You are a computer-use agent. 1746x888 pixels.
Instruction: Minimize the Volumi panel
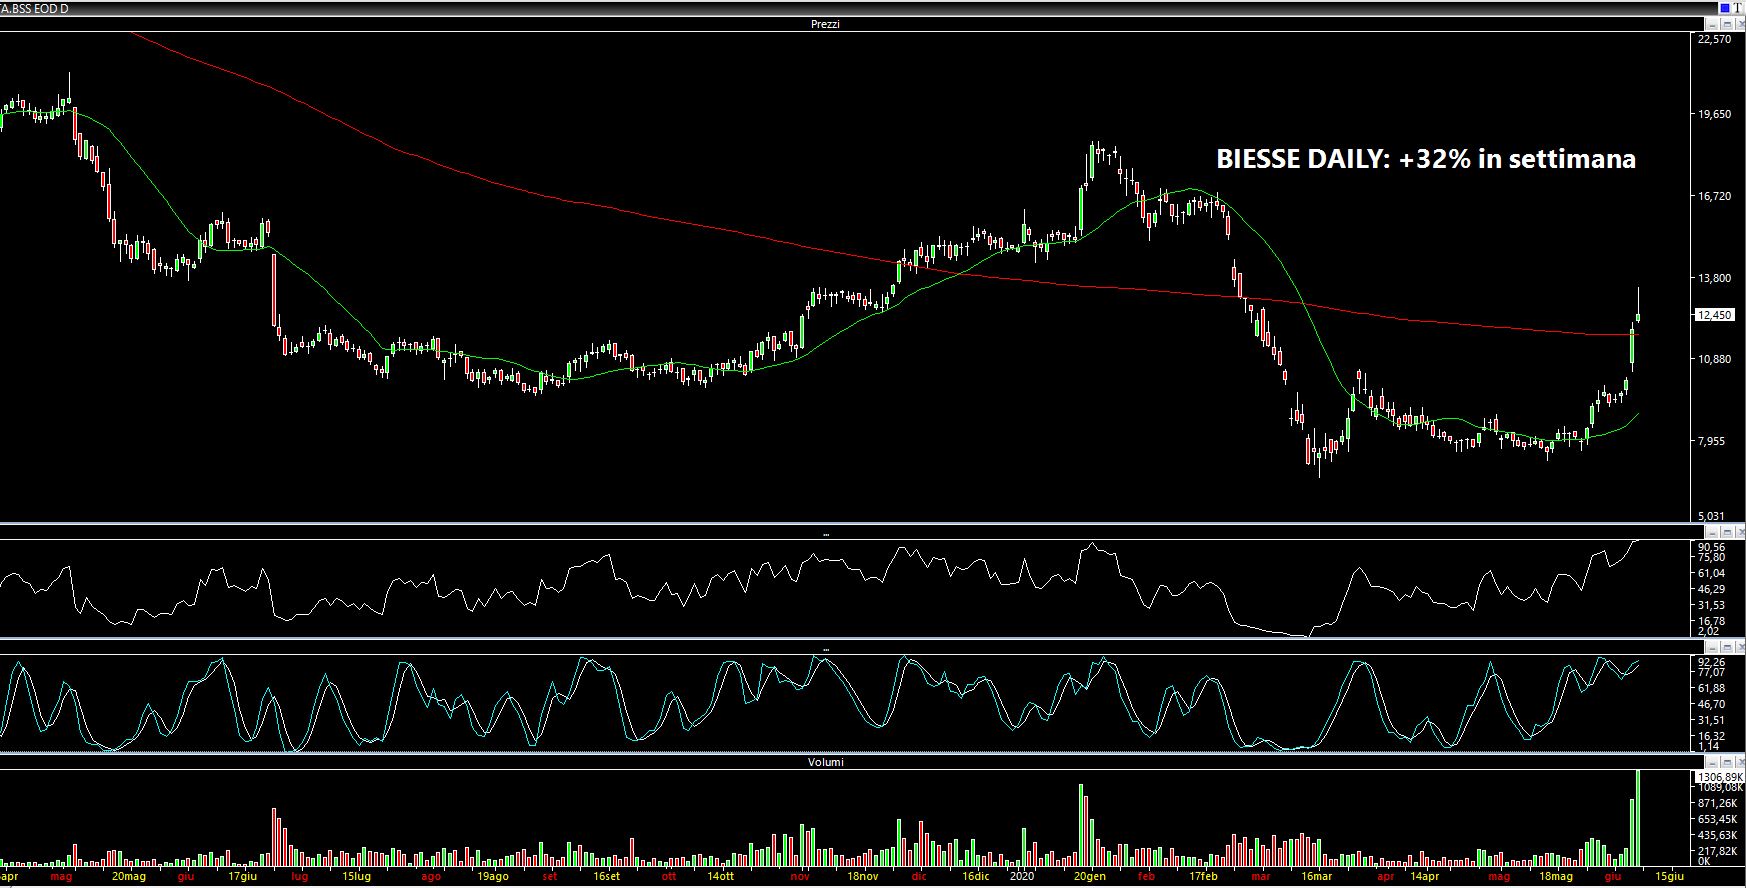1711,761
